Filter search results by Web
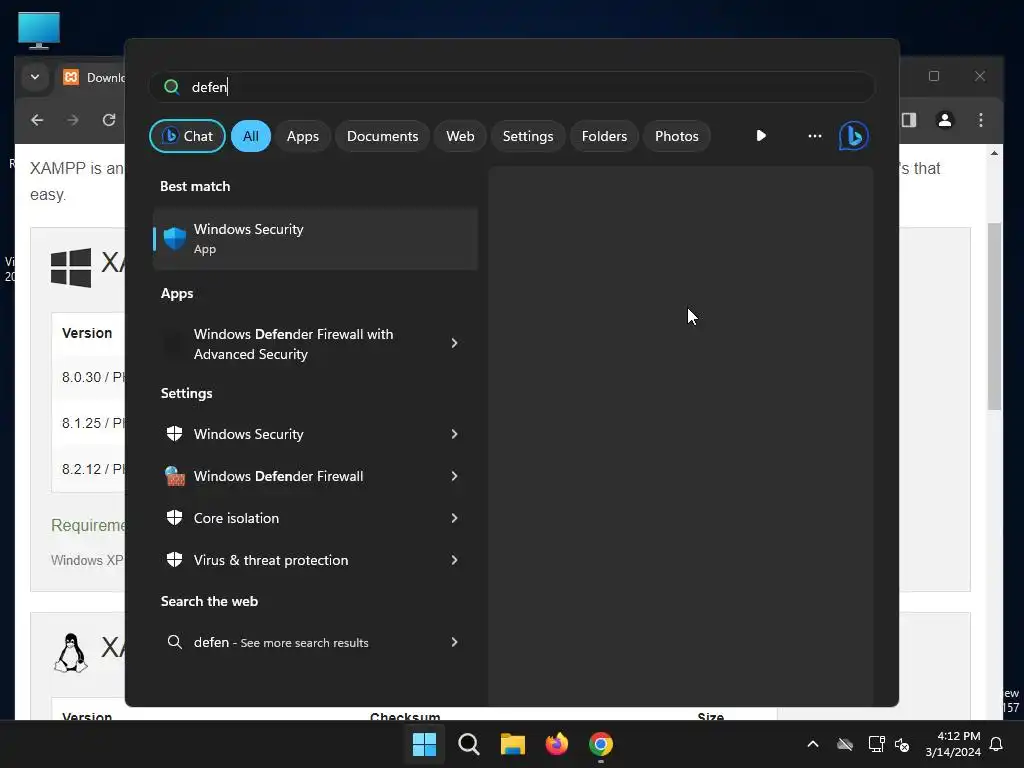Screen dimensions: 1024x768 coord(460,136)
